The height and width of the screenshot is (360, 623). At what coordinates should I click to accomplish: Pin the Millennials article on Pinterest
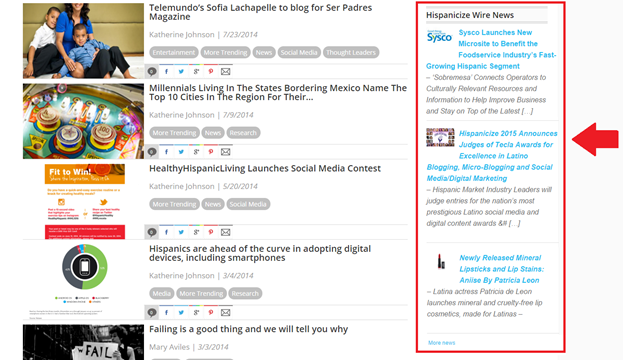point(211,152)
